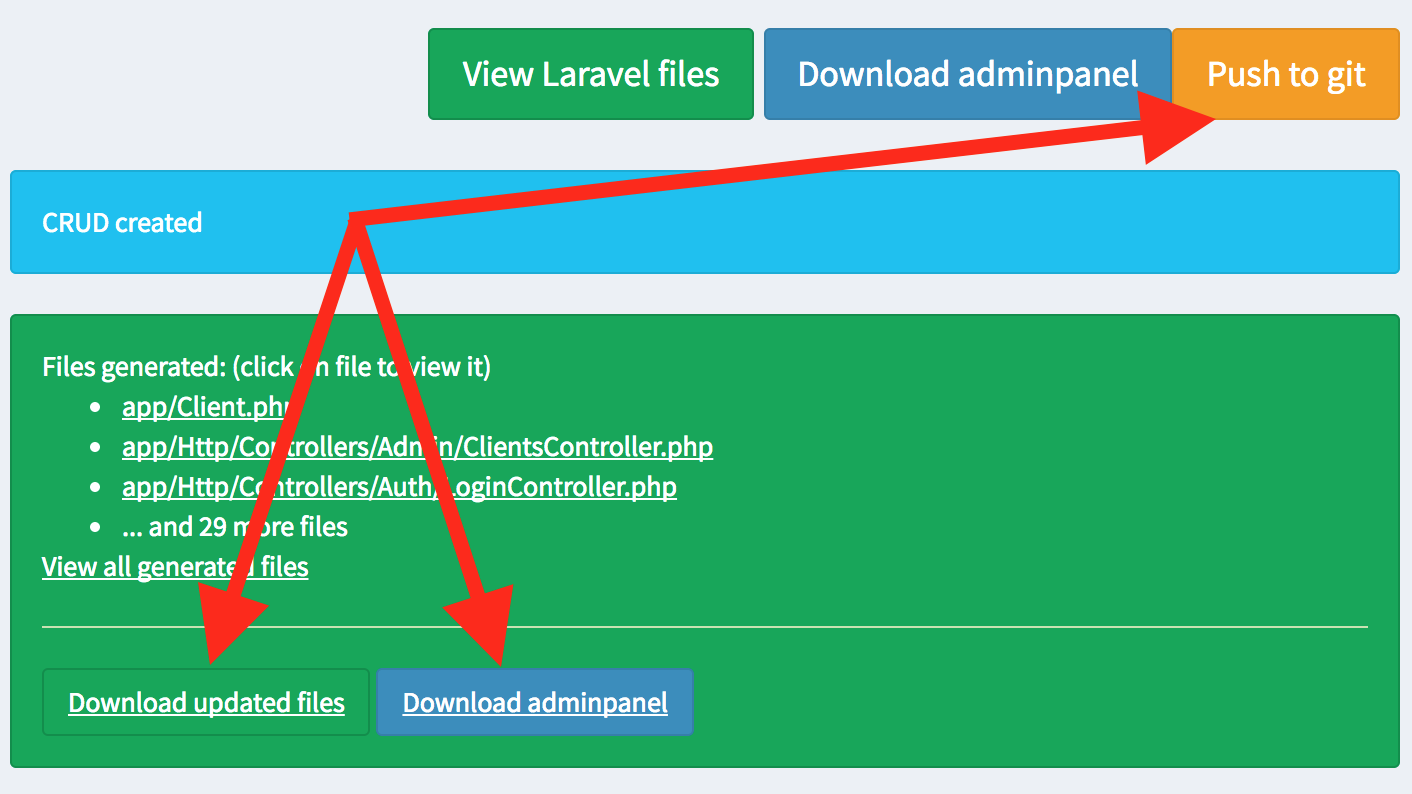Click the orange Push to git button
The width and height of the screenshot is (1412, 794).
click(x=1286, y=74)
